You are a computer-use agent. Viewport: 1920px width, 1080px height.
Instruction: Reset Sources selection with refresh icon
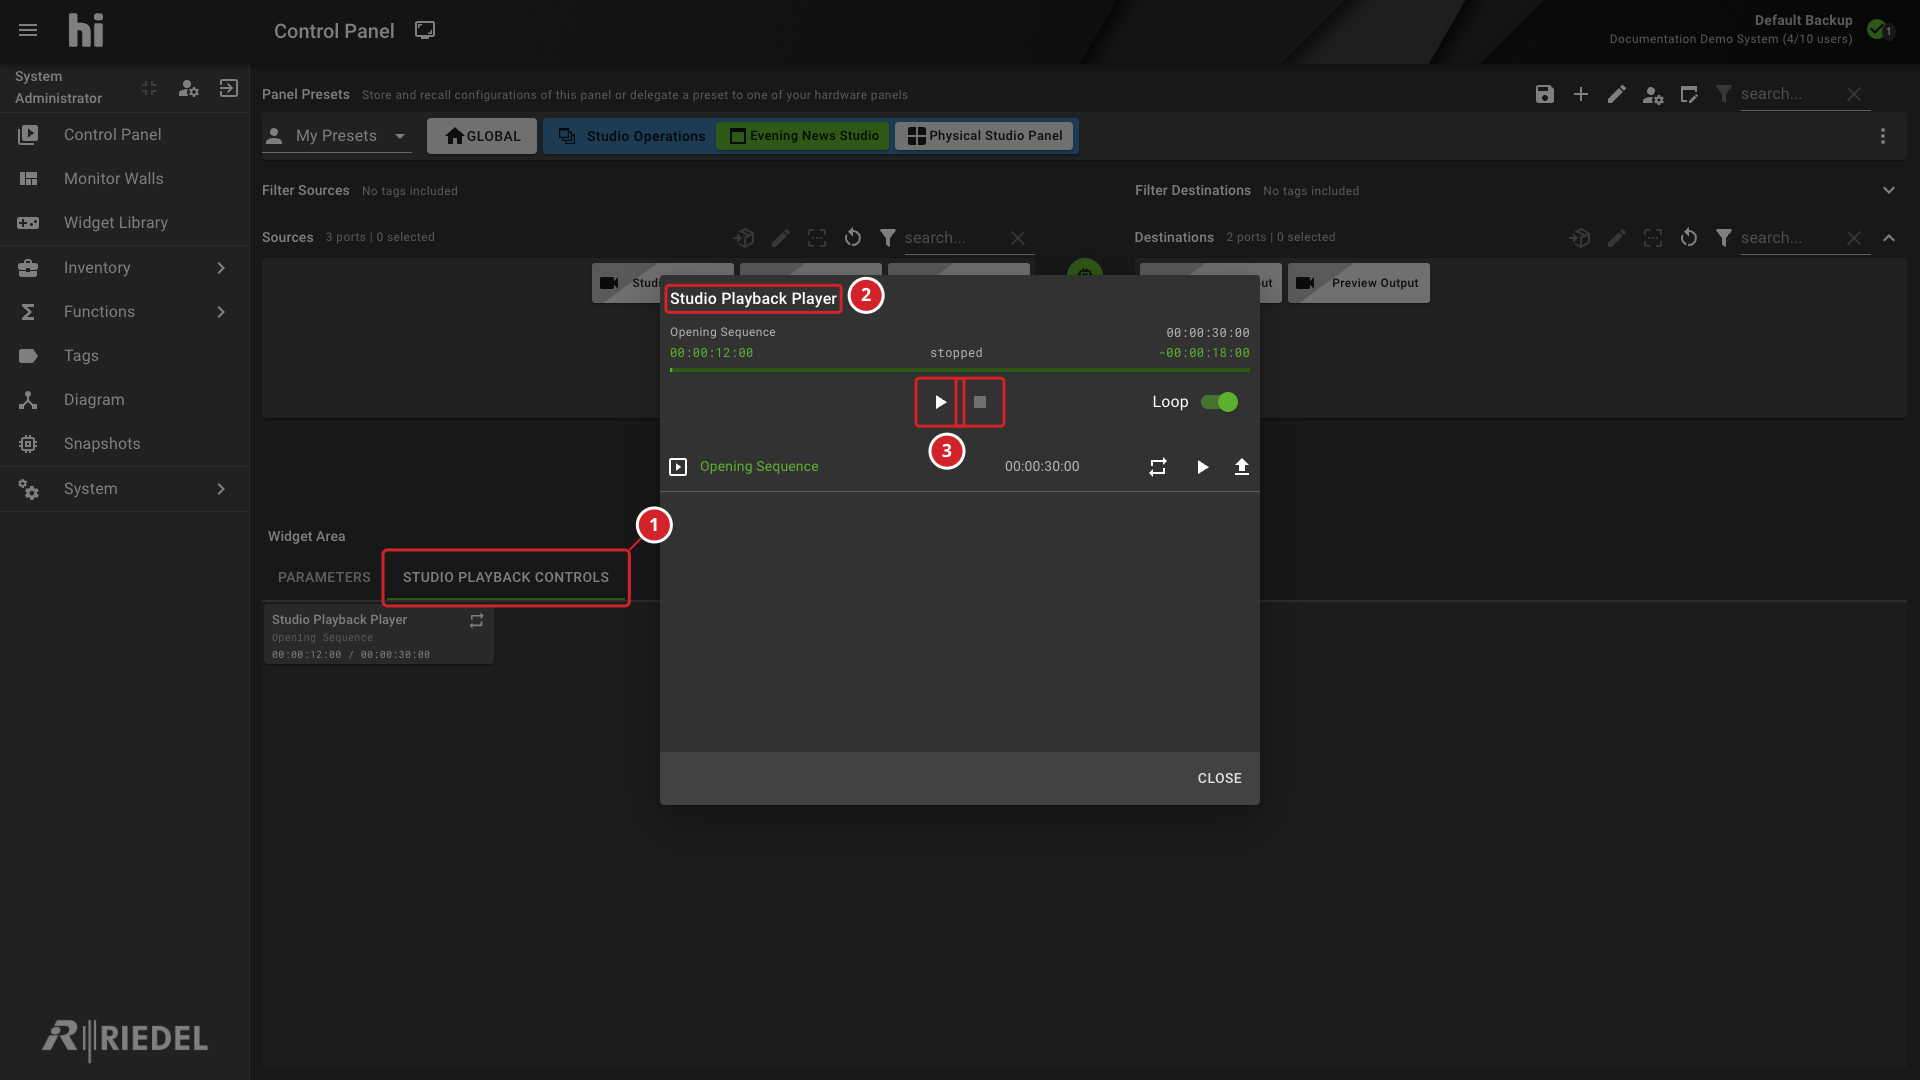853,238
